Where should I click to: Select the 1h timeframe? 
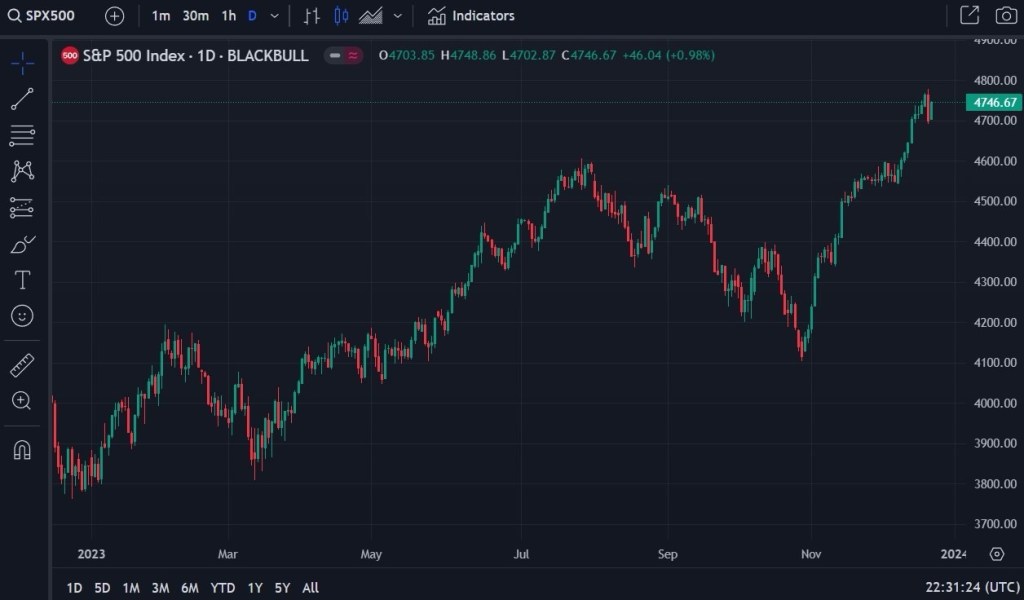229,16
